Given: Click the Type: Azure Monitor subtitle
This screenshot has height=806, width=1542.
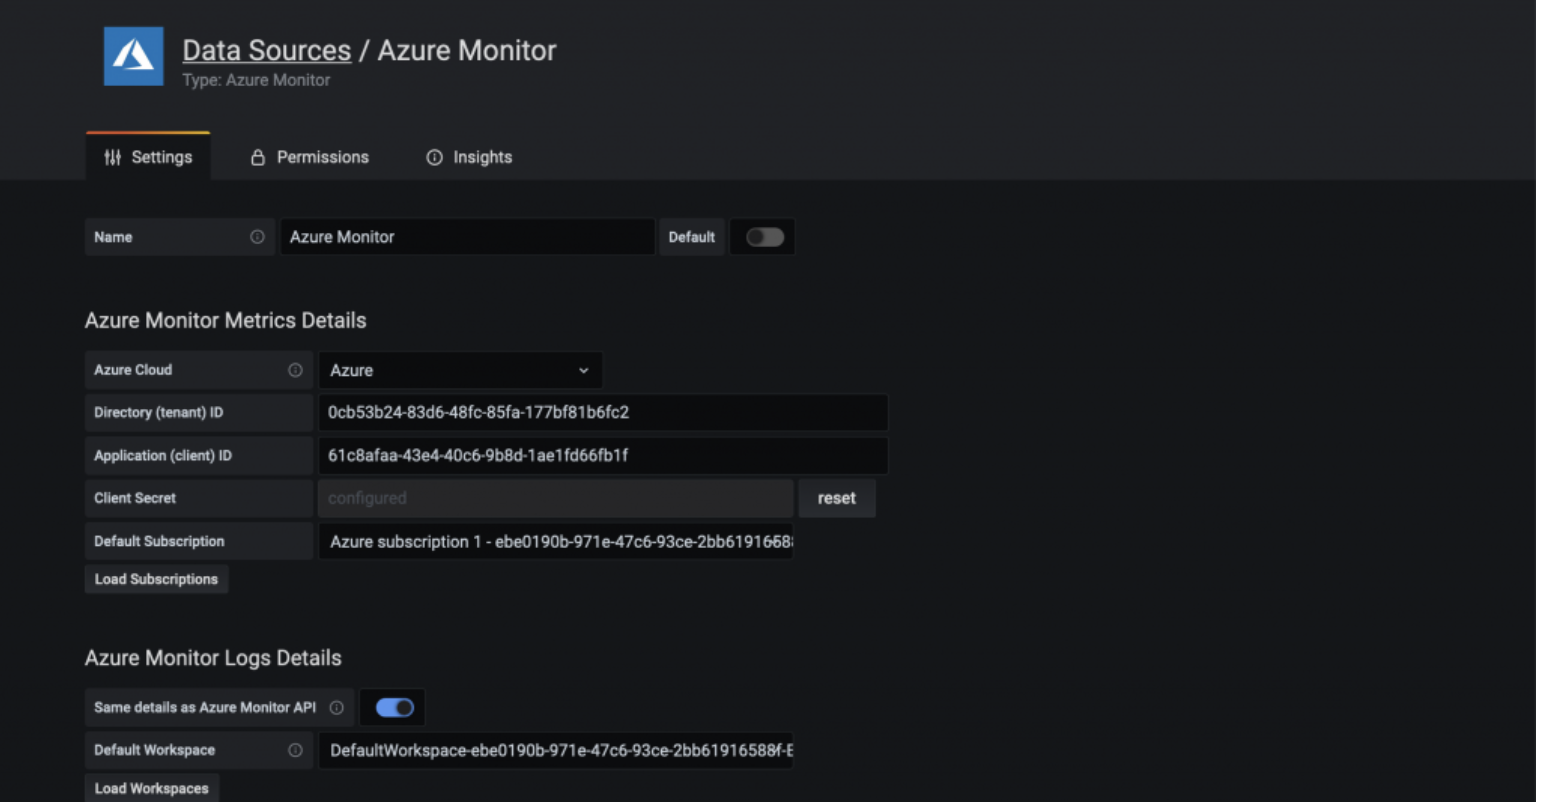Looking at the screenshot, I should point(256,80).
